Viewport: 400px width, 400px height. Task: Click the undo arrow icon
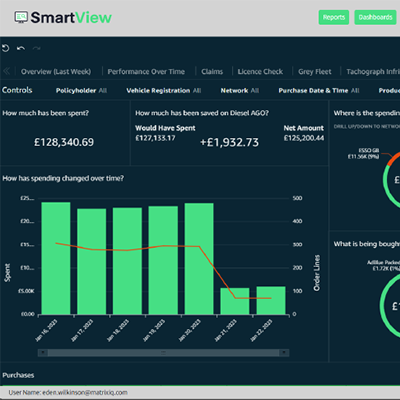21,49
